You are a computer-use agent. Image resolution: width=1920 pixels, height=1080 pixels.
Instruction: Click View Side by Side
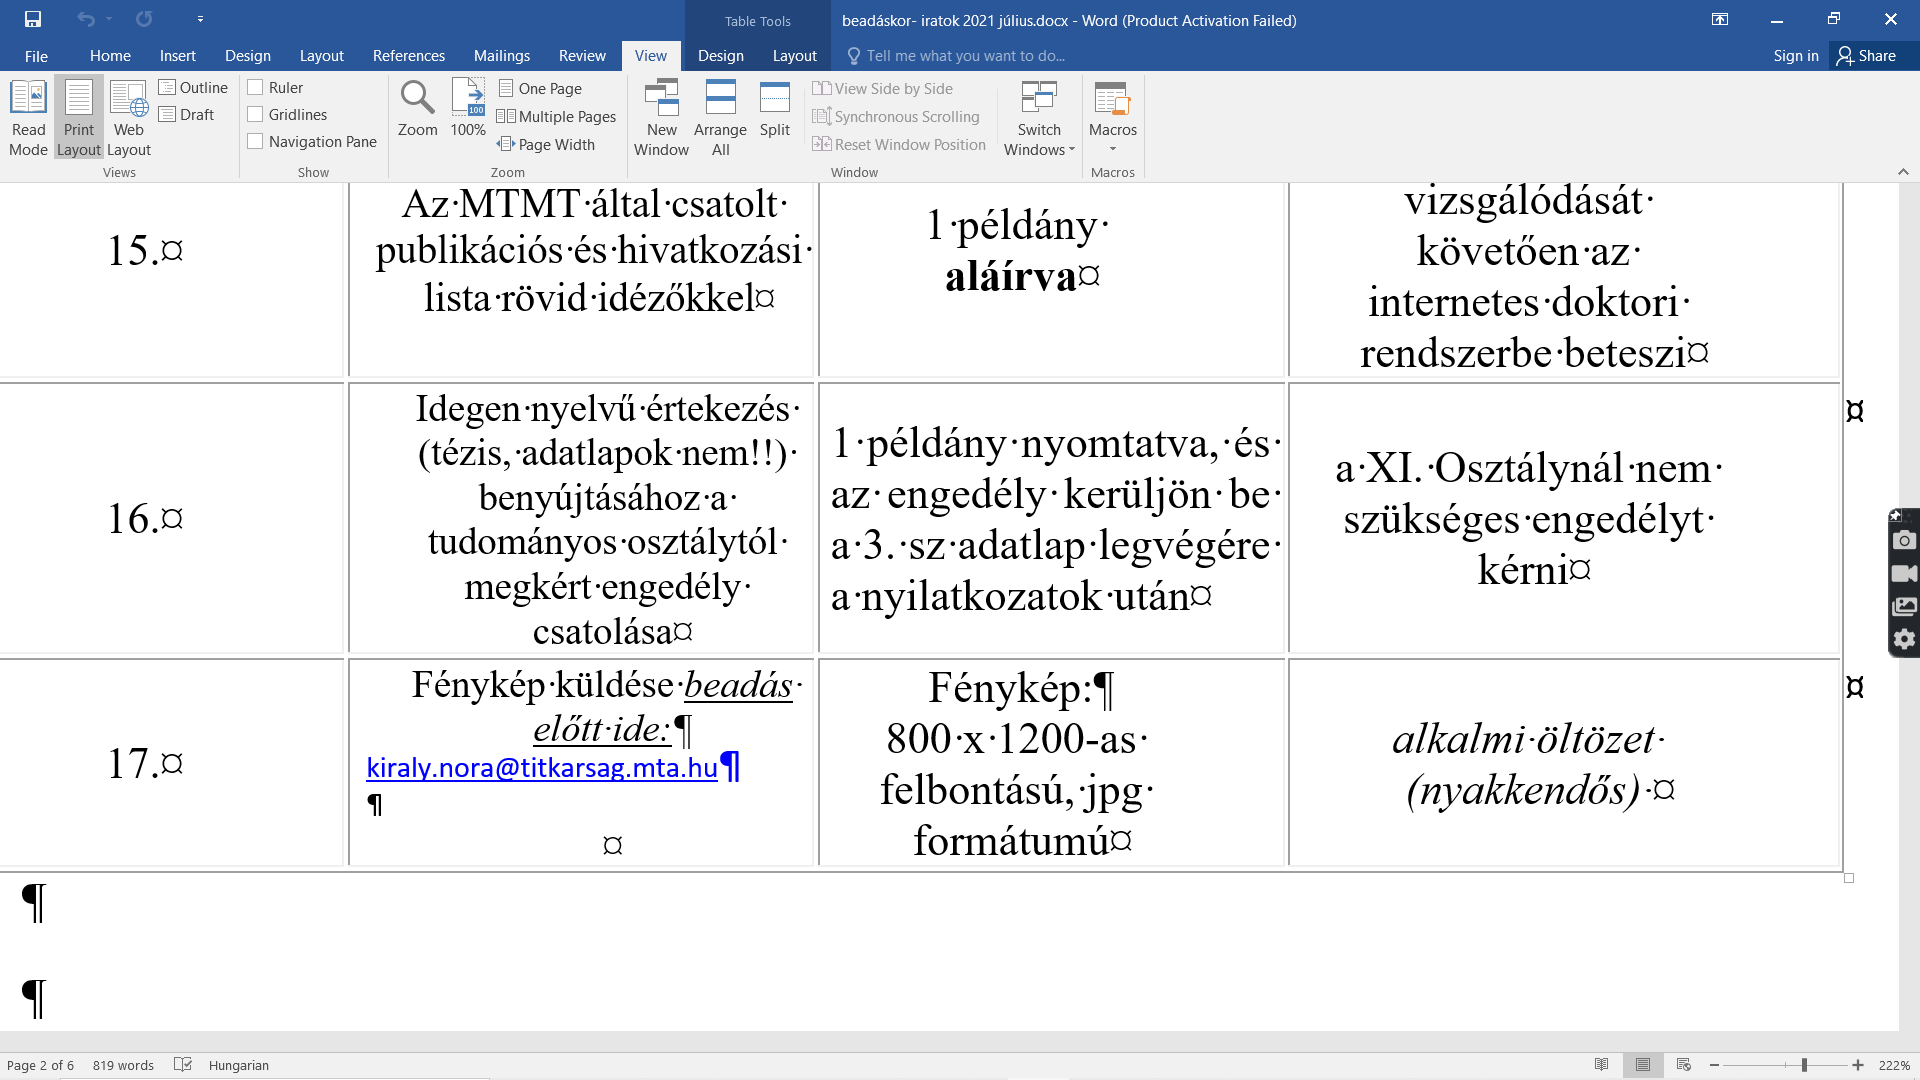pyautogui.click(x=882, y=89)
